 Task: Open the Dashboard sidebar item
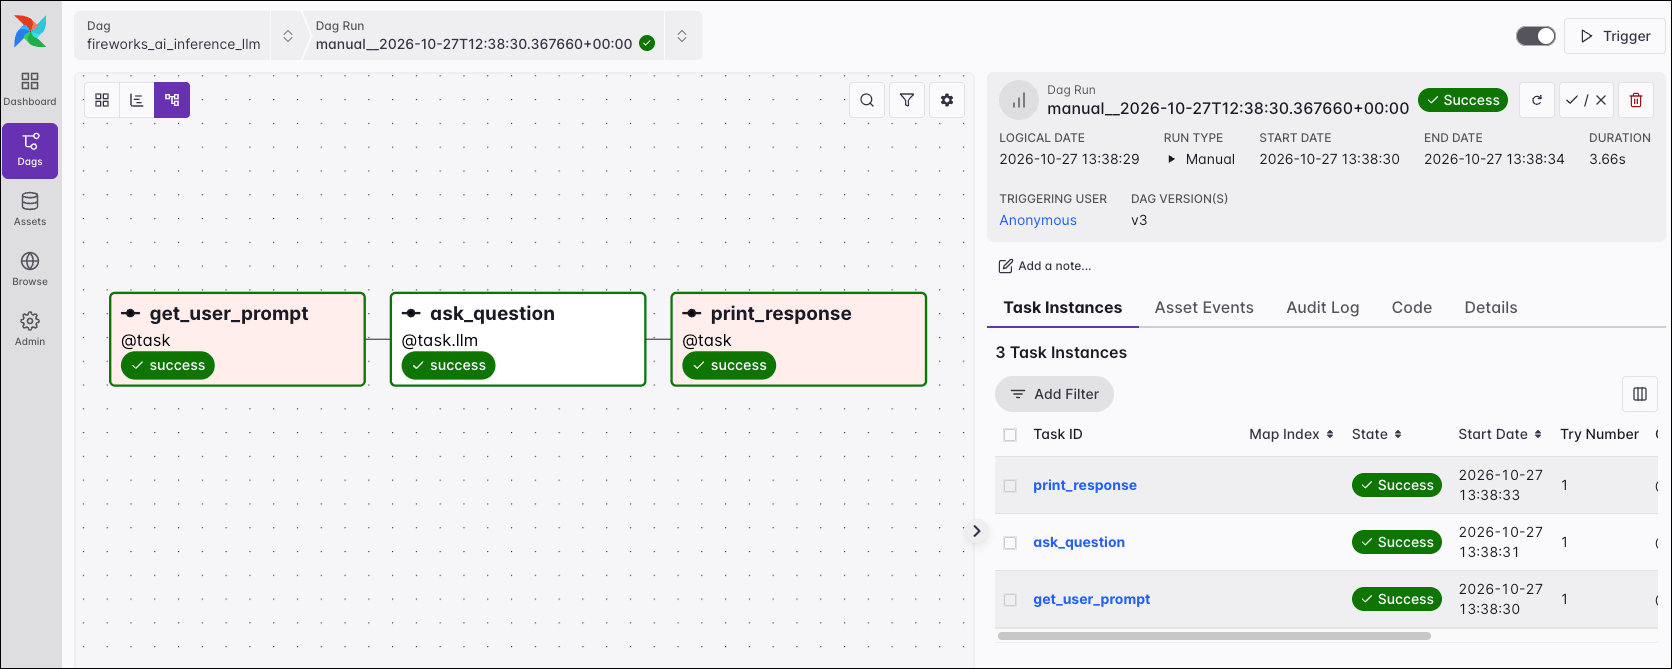(x=30, y=89)
